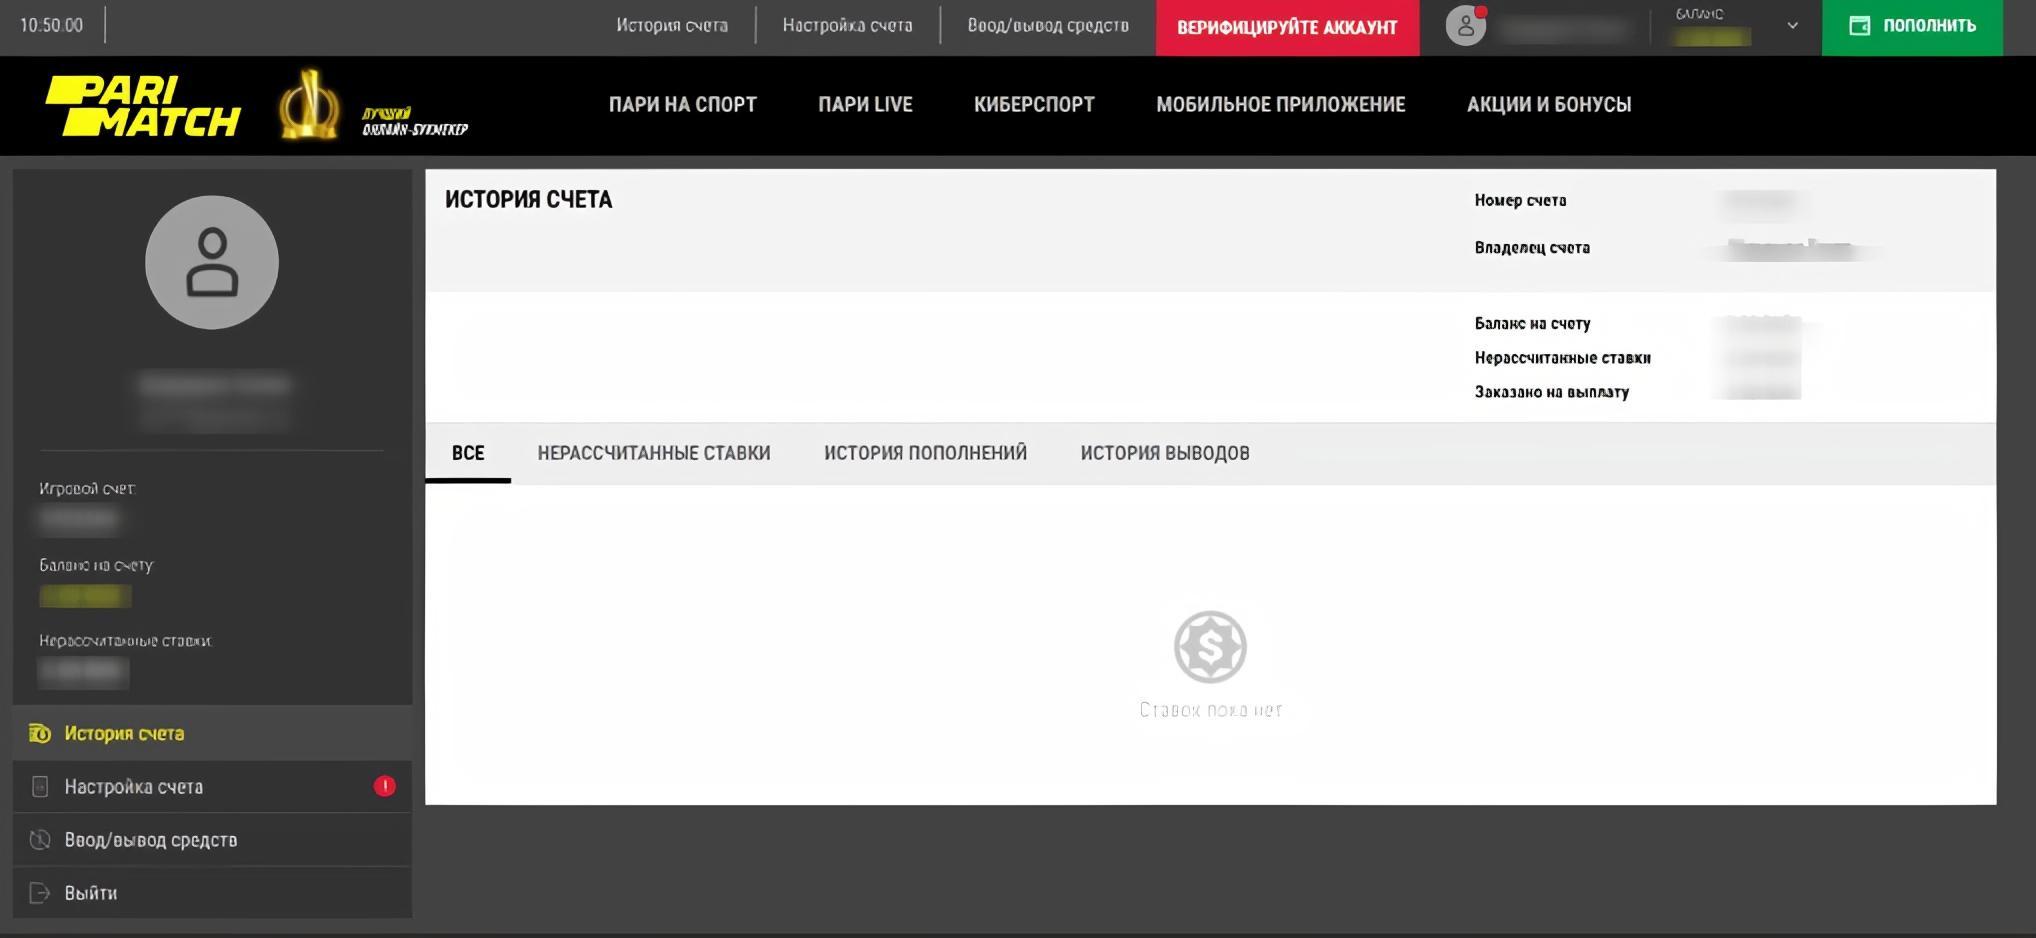The height and width of the screenshot is (938, 2036).
Task: Go to Пари Live section
Action: [x=865, y=104]
